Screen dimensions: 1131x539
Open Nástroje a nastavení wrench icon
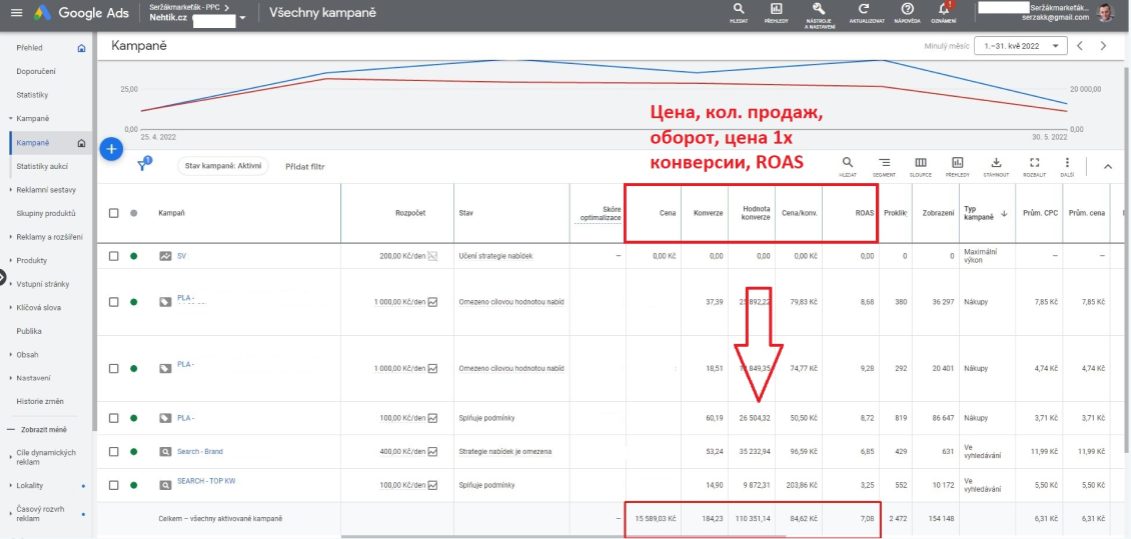(818, 10)
